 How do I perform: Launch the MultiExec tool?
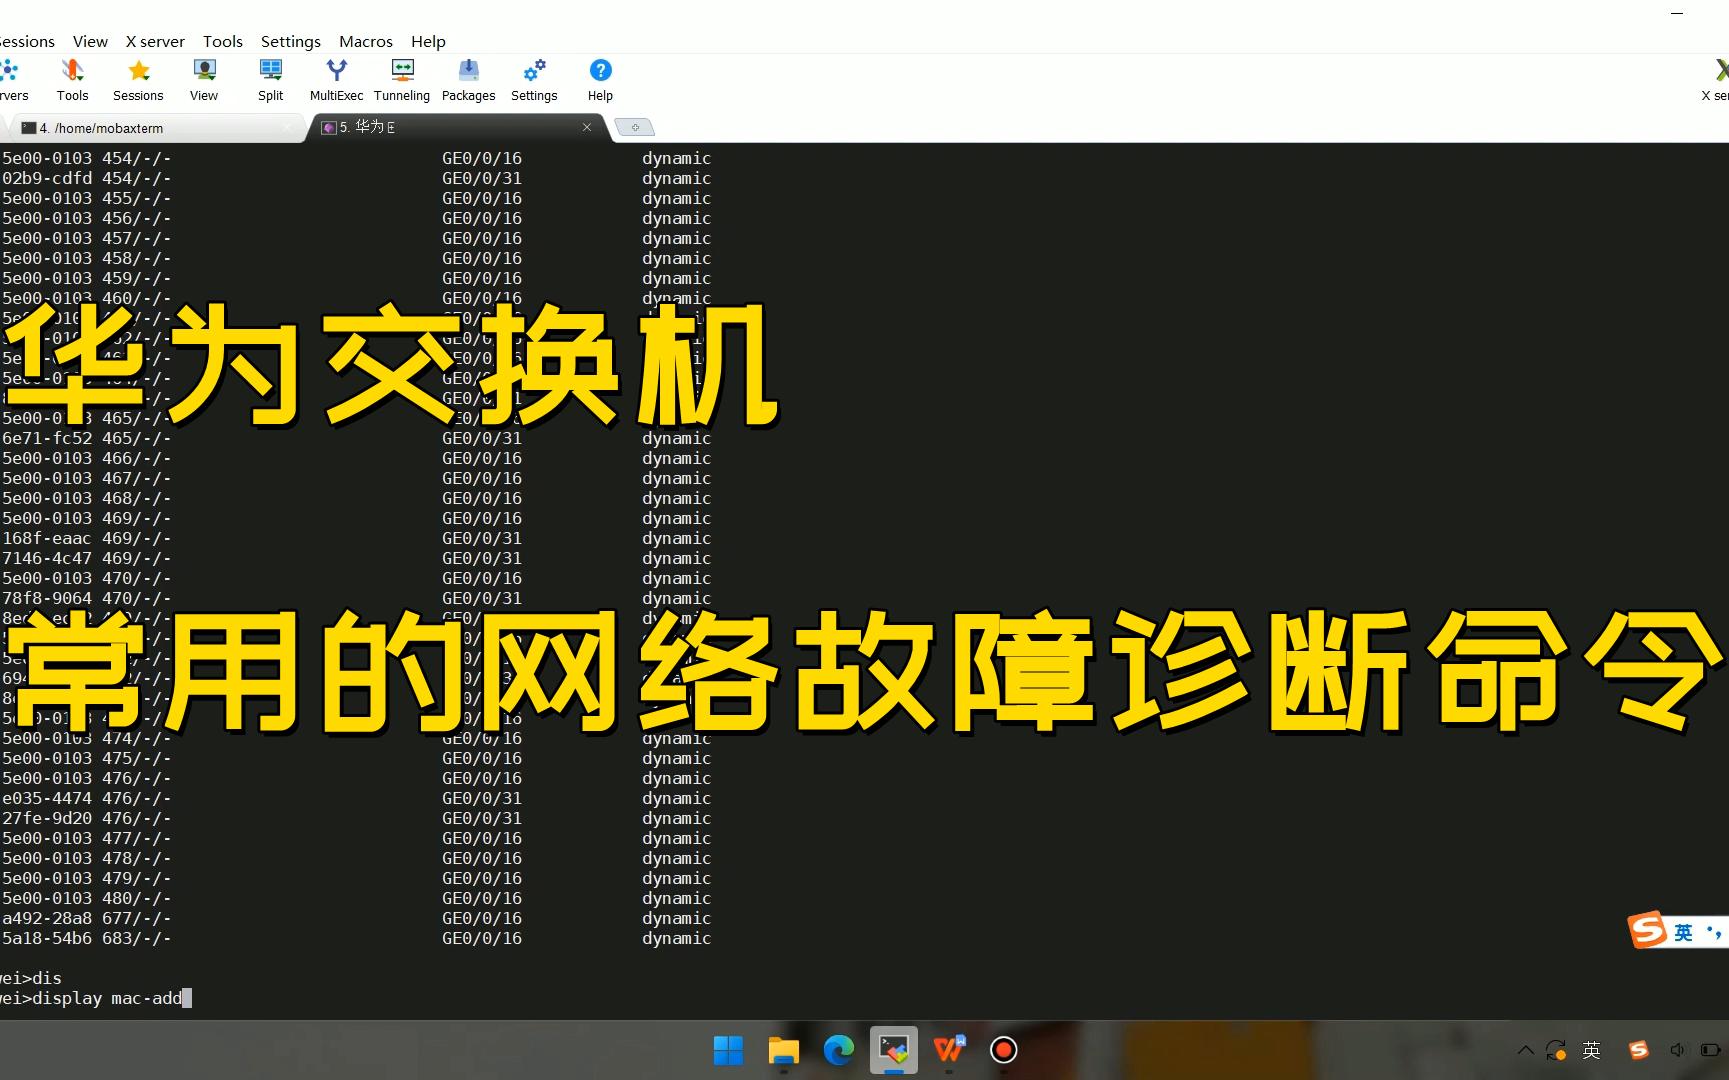(337, 80)
